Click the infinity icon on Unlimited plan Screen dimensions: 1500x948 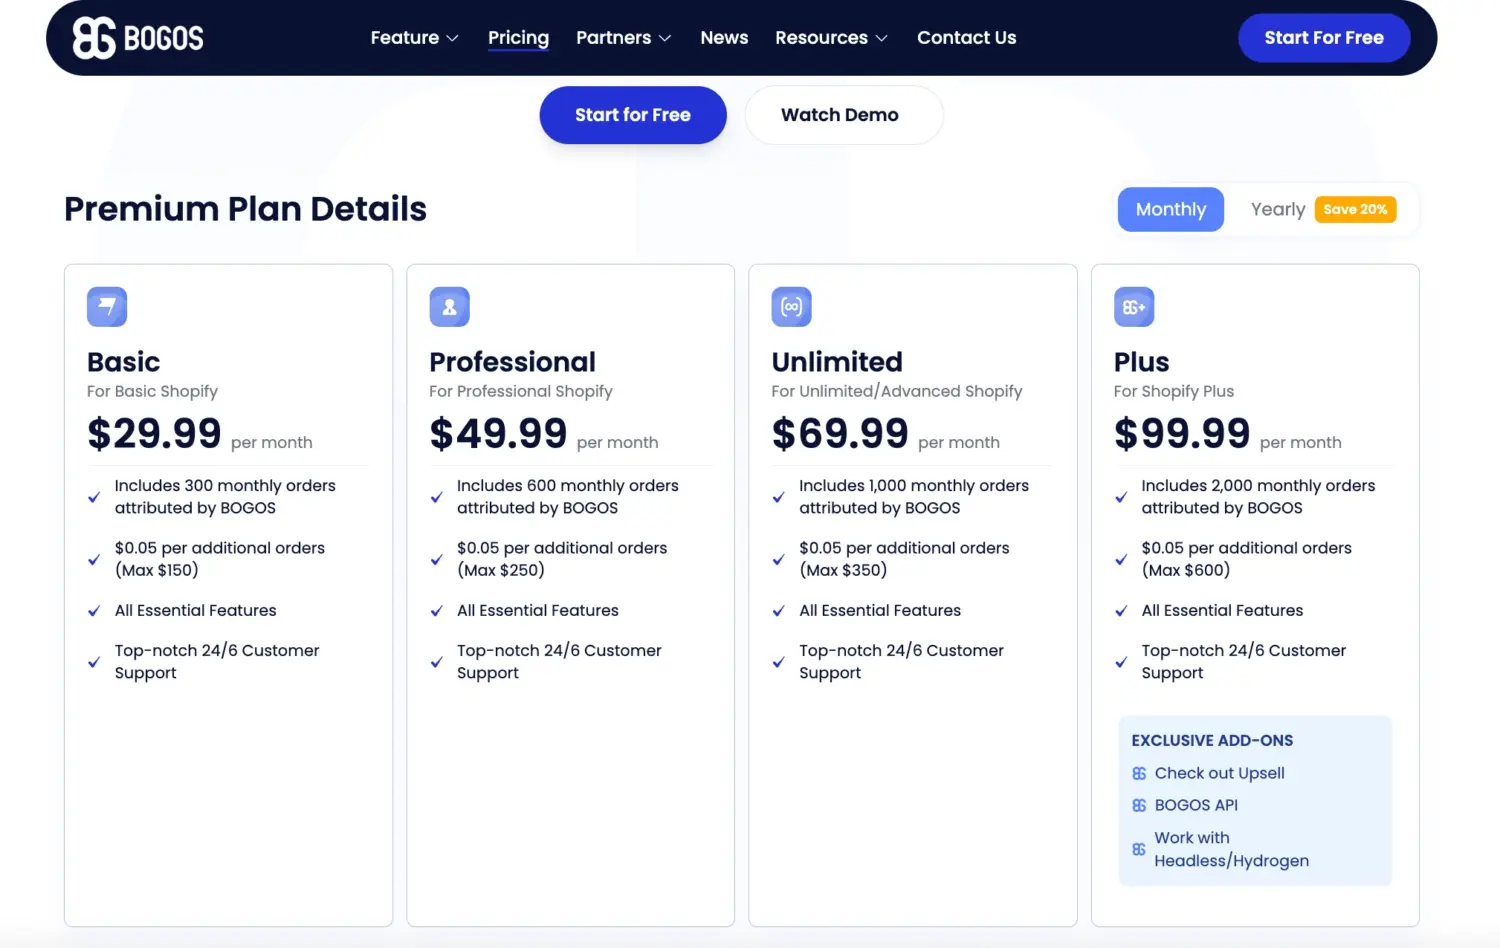coord(791,307)
